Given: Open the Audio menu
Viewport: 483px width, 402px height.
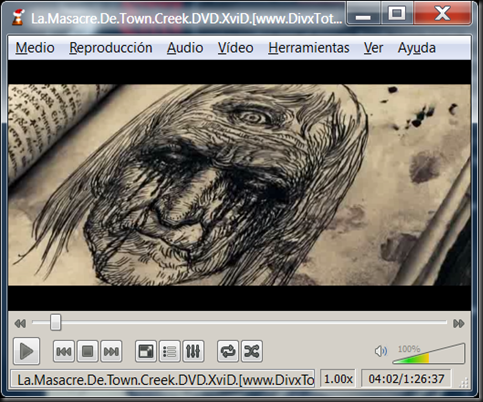Looking at the screenshot, I should [x=185, y=48].
